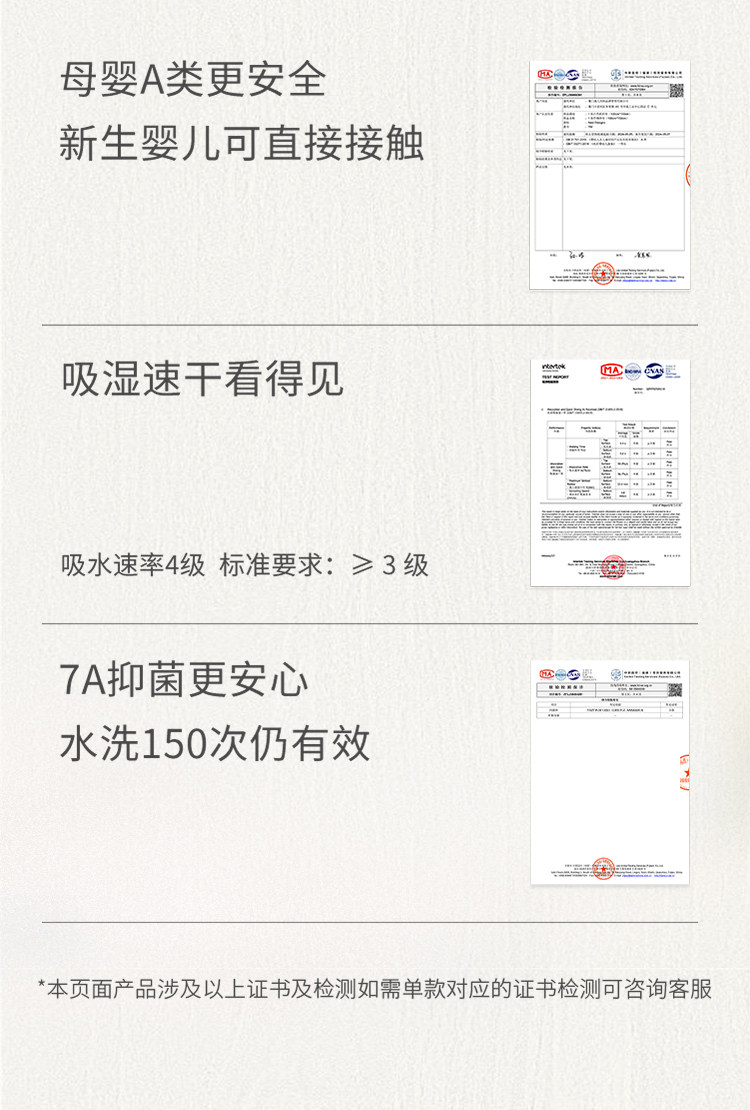Open the 母婴A类 test report thumbnail
This screenshot has width=750, height=1110.
tap(610, 175)
